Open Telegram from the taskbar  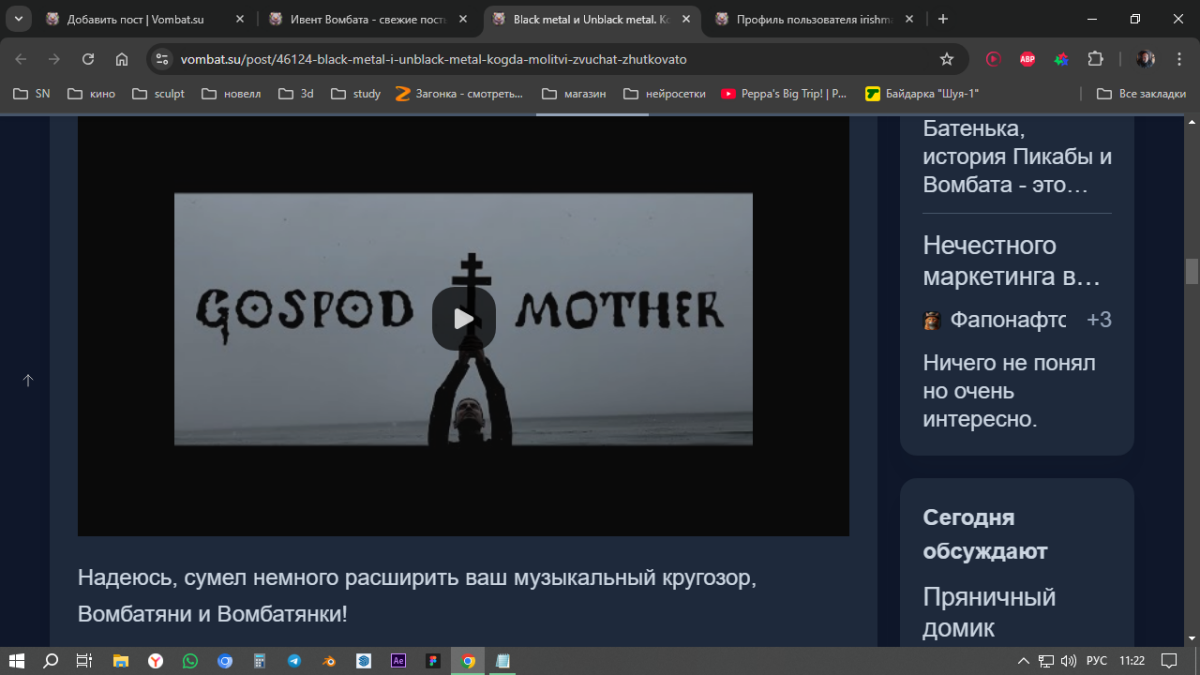pos(294,661)
